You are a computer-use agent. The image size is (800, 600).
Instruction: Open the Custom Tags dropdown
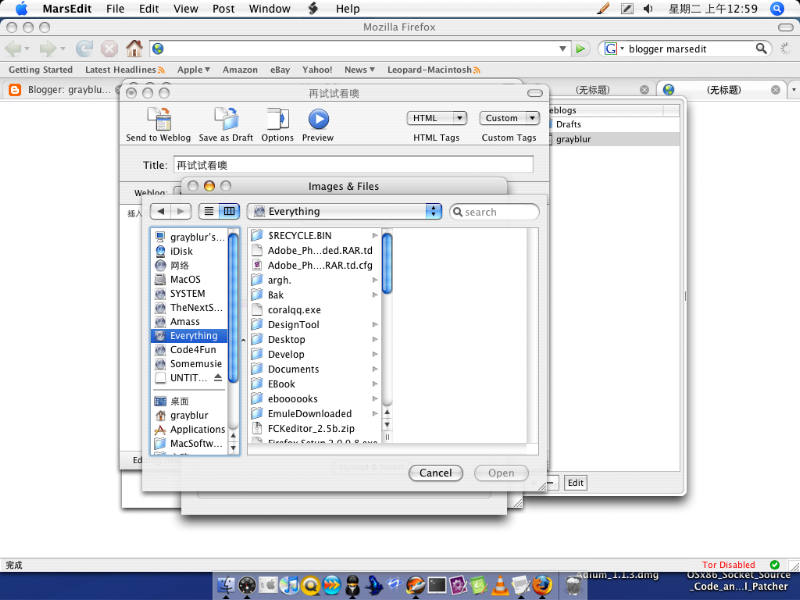point(509,118)
